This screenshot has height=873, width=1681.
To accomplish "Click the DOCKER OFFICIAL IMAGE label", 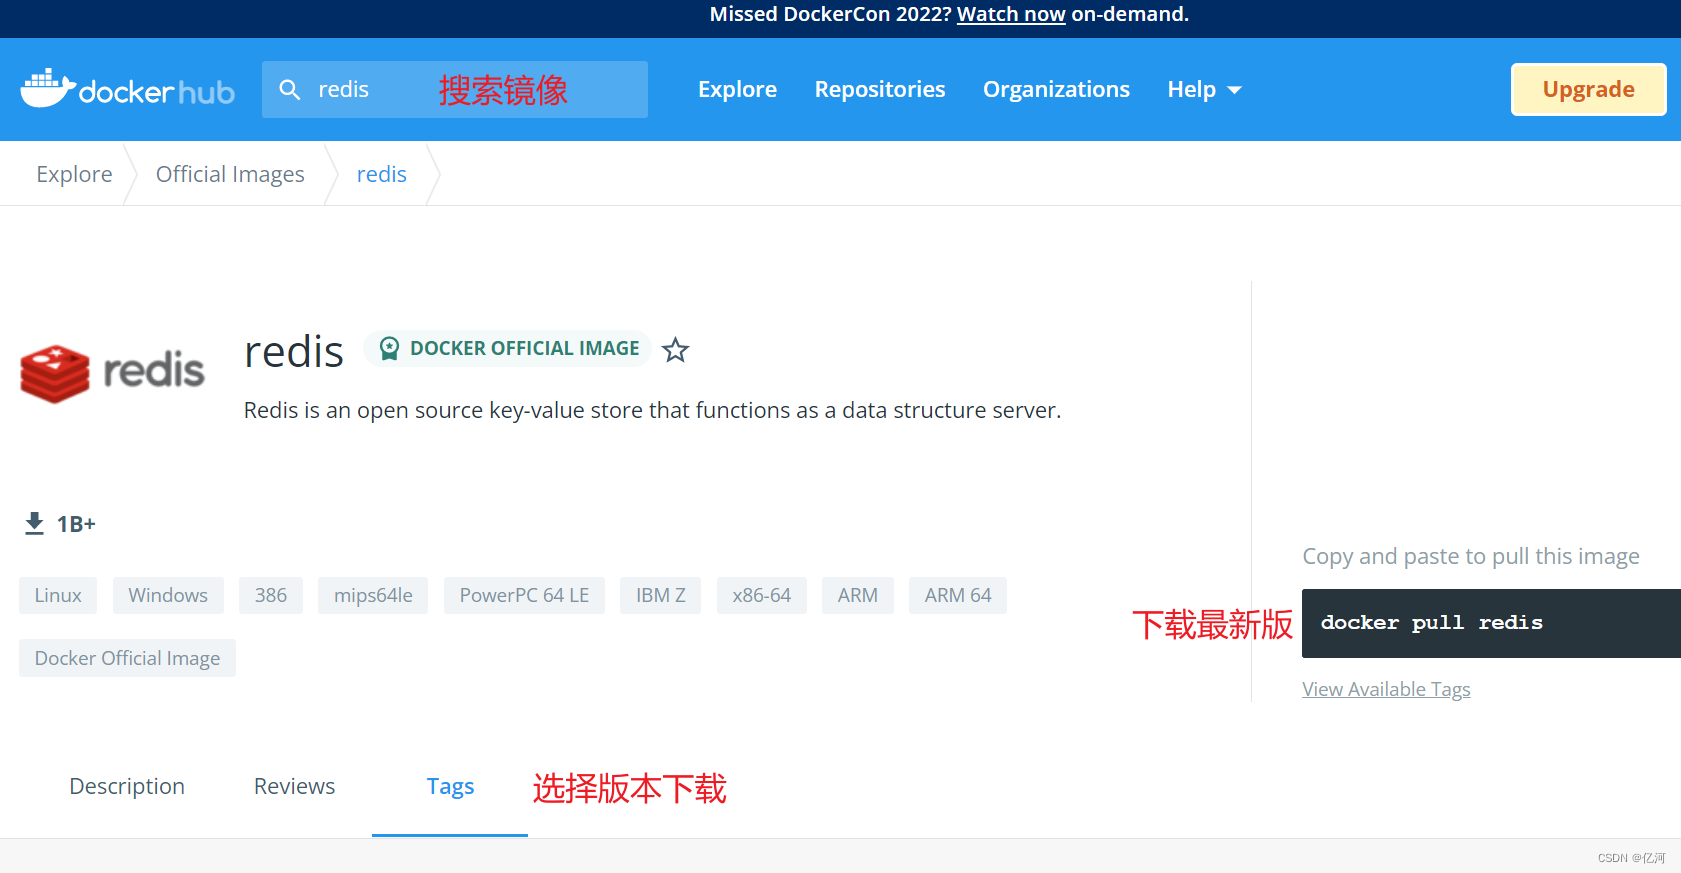I will [x=525, y=348].
